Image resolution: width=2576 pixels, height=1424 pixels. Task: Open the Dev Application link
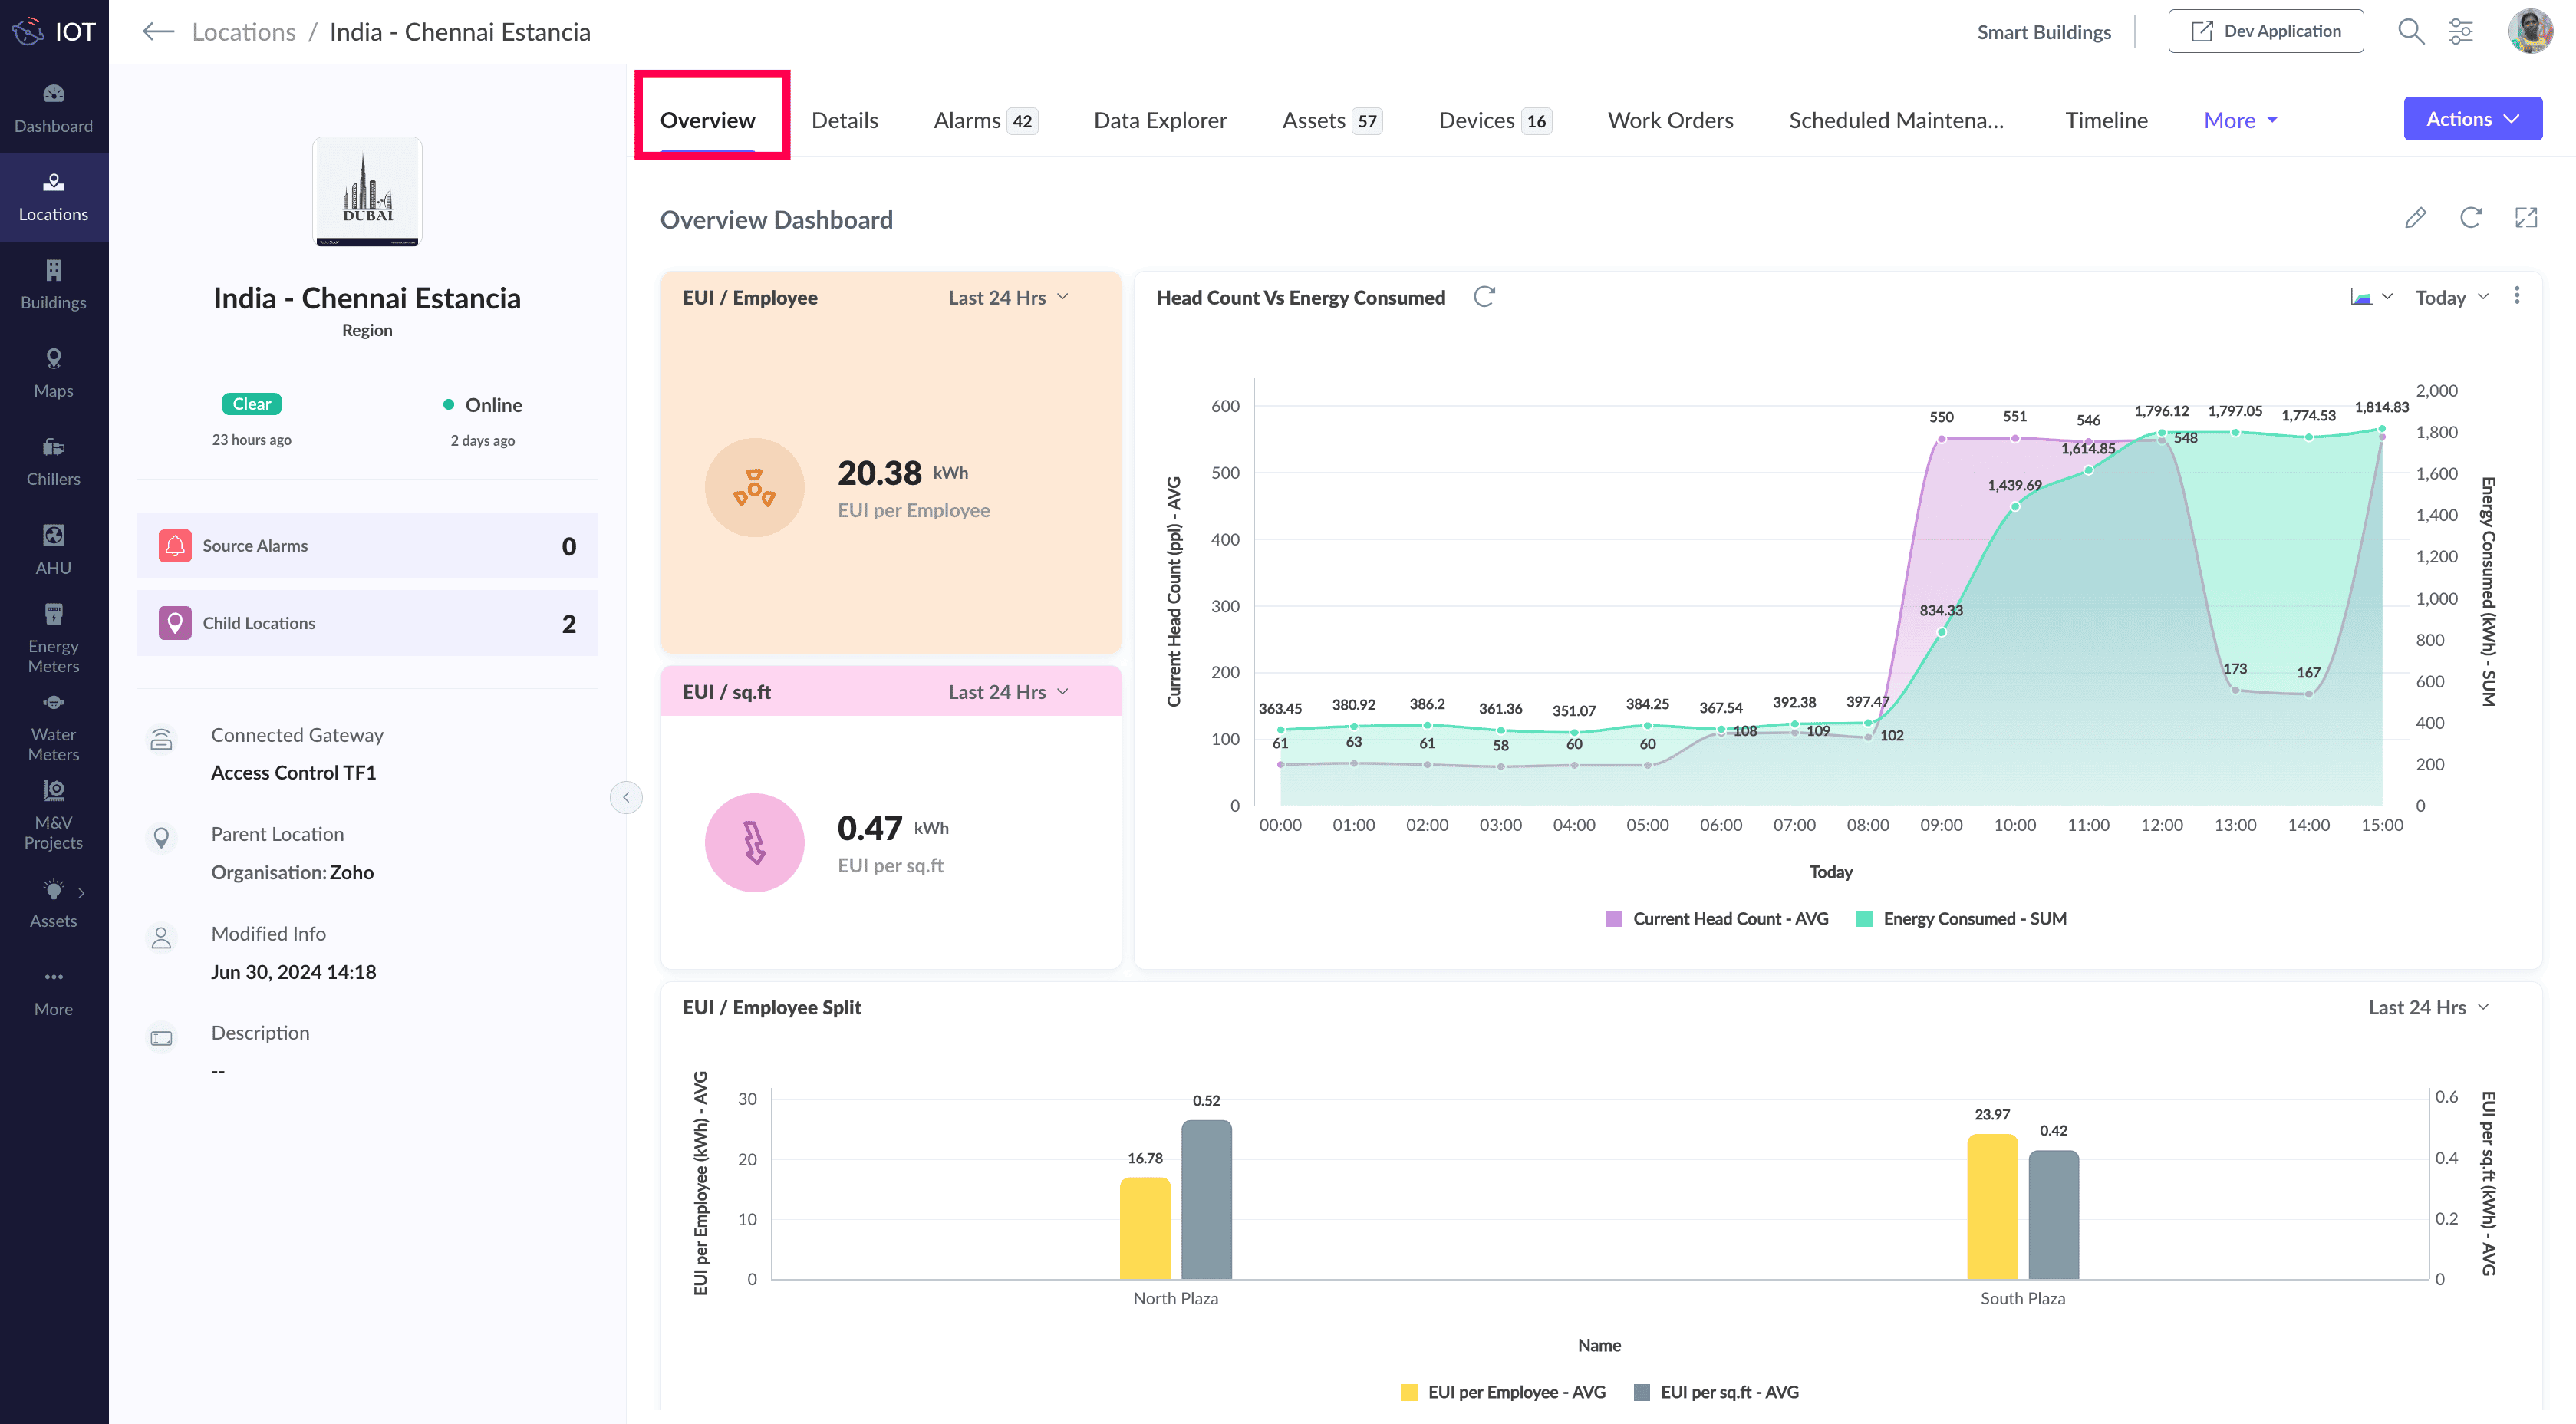click(2265, 32)
